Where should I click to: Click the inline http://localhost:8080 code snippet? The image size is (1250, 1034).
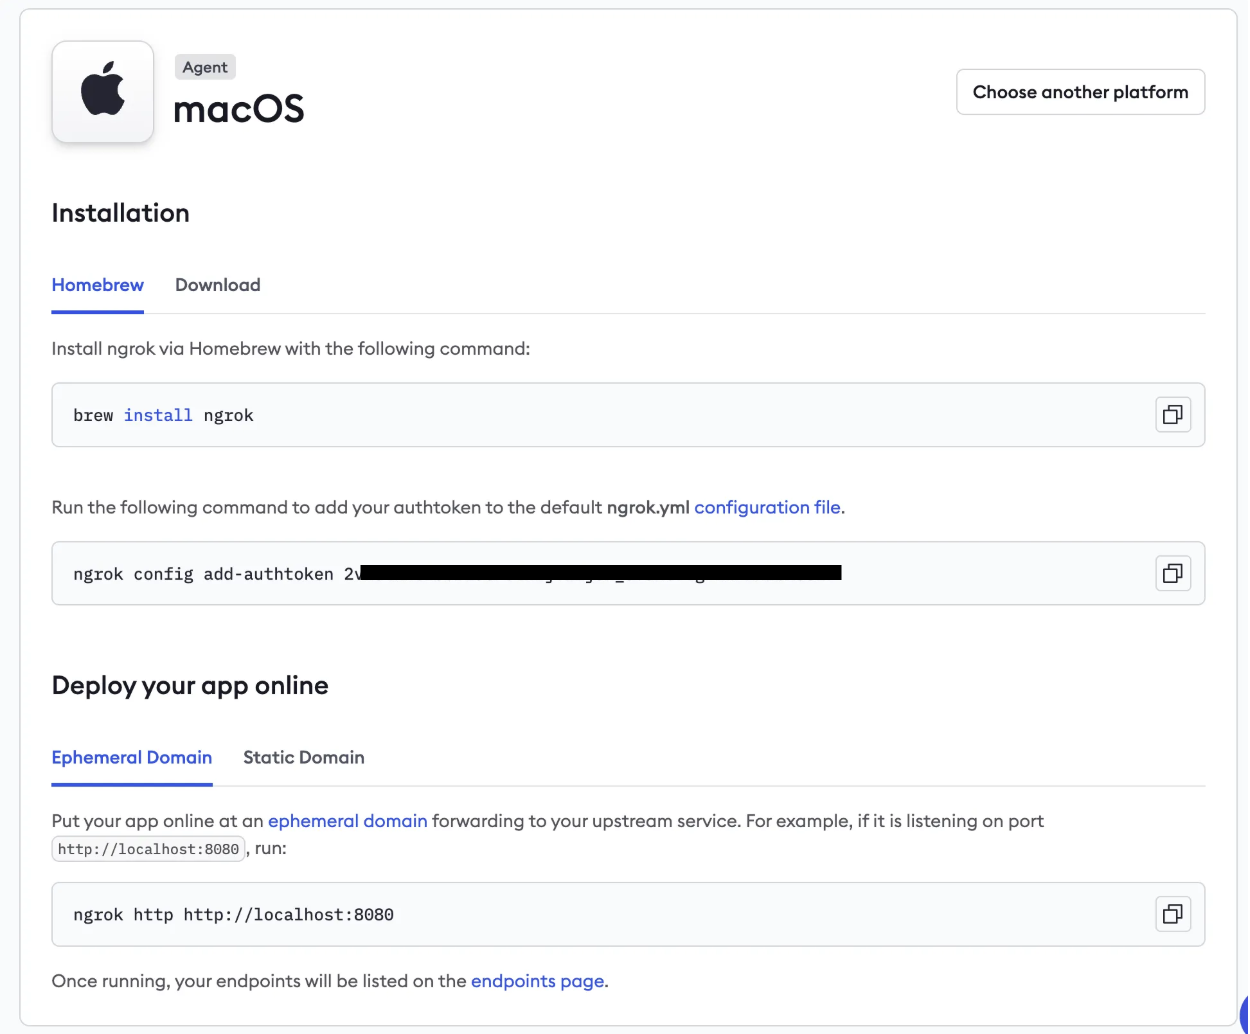[149, 849]
